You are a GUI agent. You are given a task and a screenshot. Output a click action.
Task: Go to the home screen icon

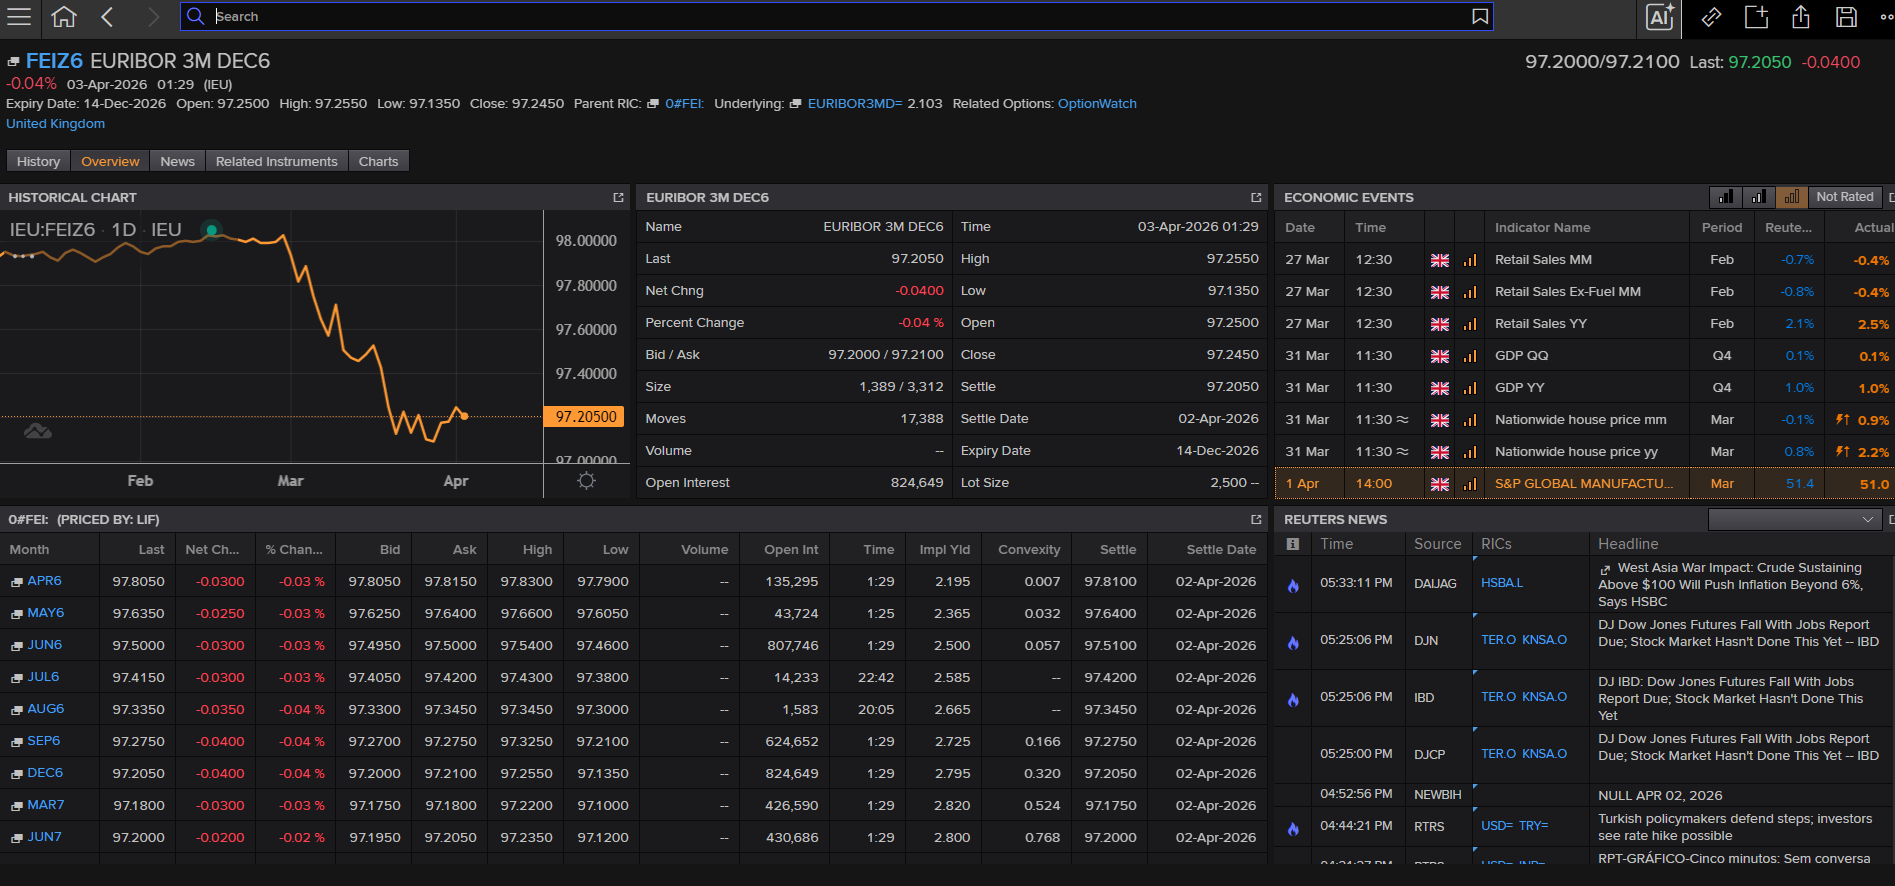pos(64,16)
